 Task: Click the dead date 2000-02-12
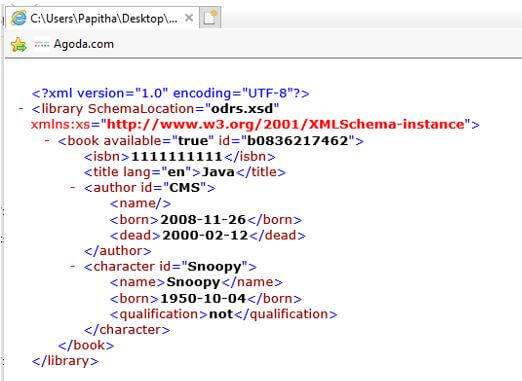[205, 235]
